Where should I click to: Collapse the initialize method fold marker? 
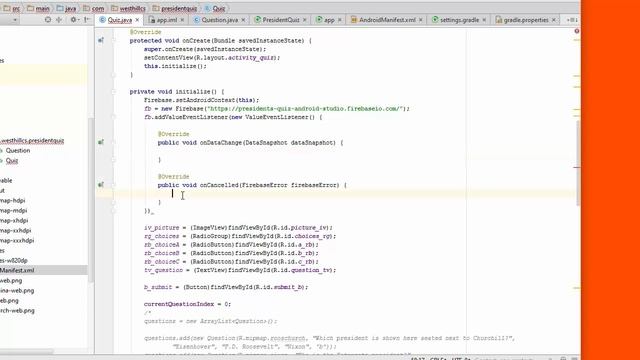coord(114,91)
